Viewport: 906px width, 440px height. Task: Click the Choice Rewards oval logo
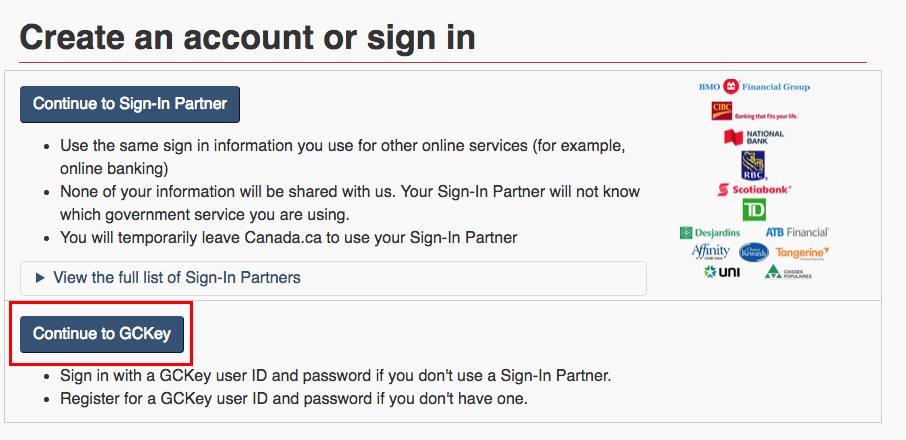pyautogui.click(x=753, y=252)
